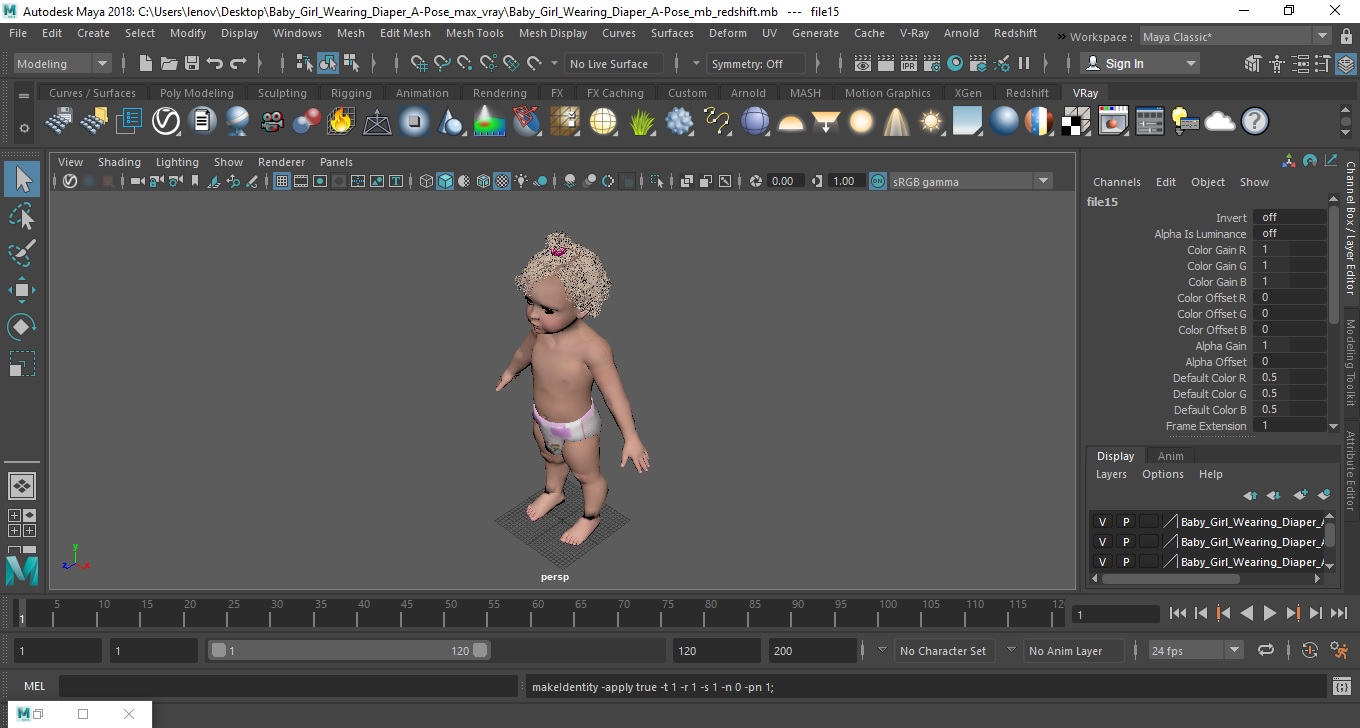
Task: Create a V-Ray dome light from the shelf
Action: pos(791,122)
